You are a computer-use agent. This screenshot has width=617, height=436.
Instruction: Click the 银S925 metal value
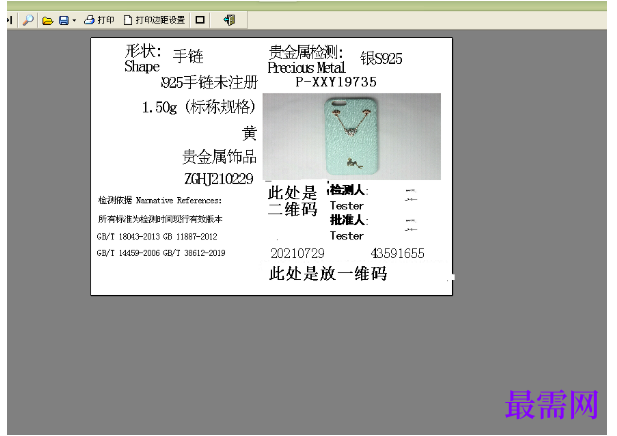[381, 59]
